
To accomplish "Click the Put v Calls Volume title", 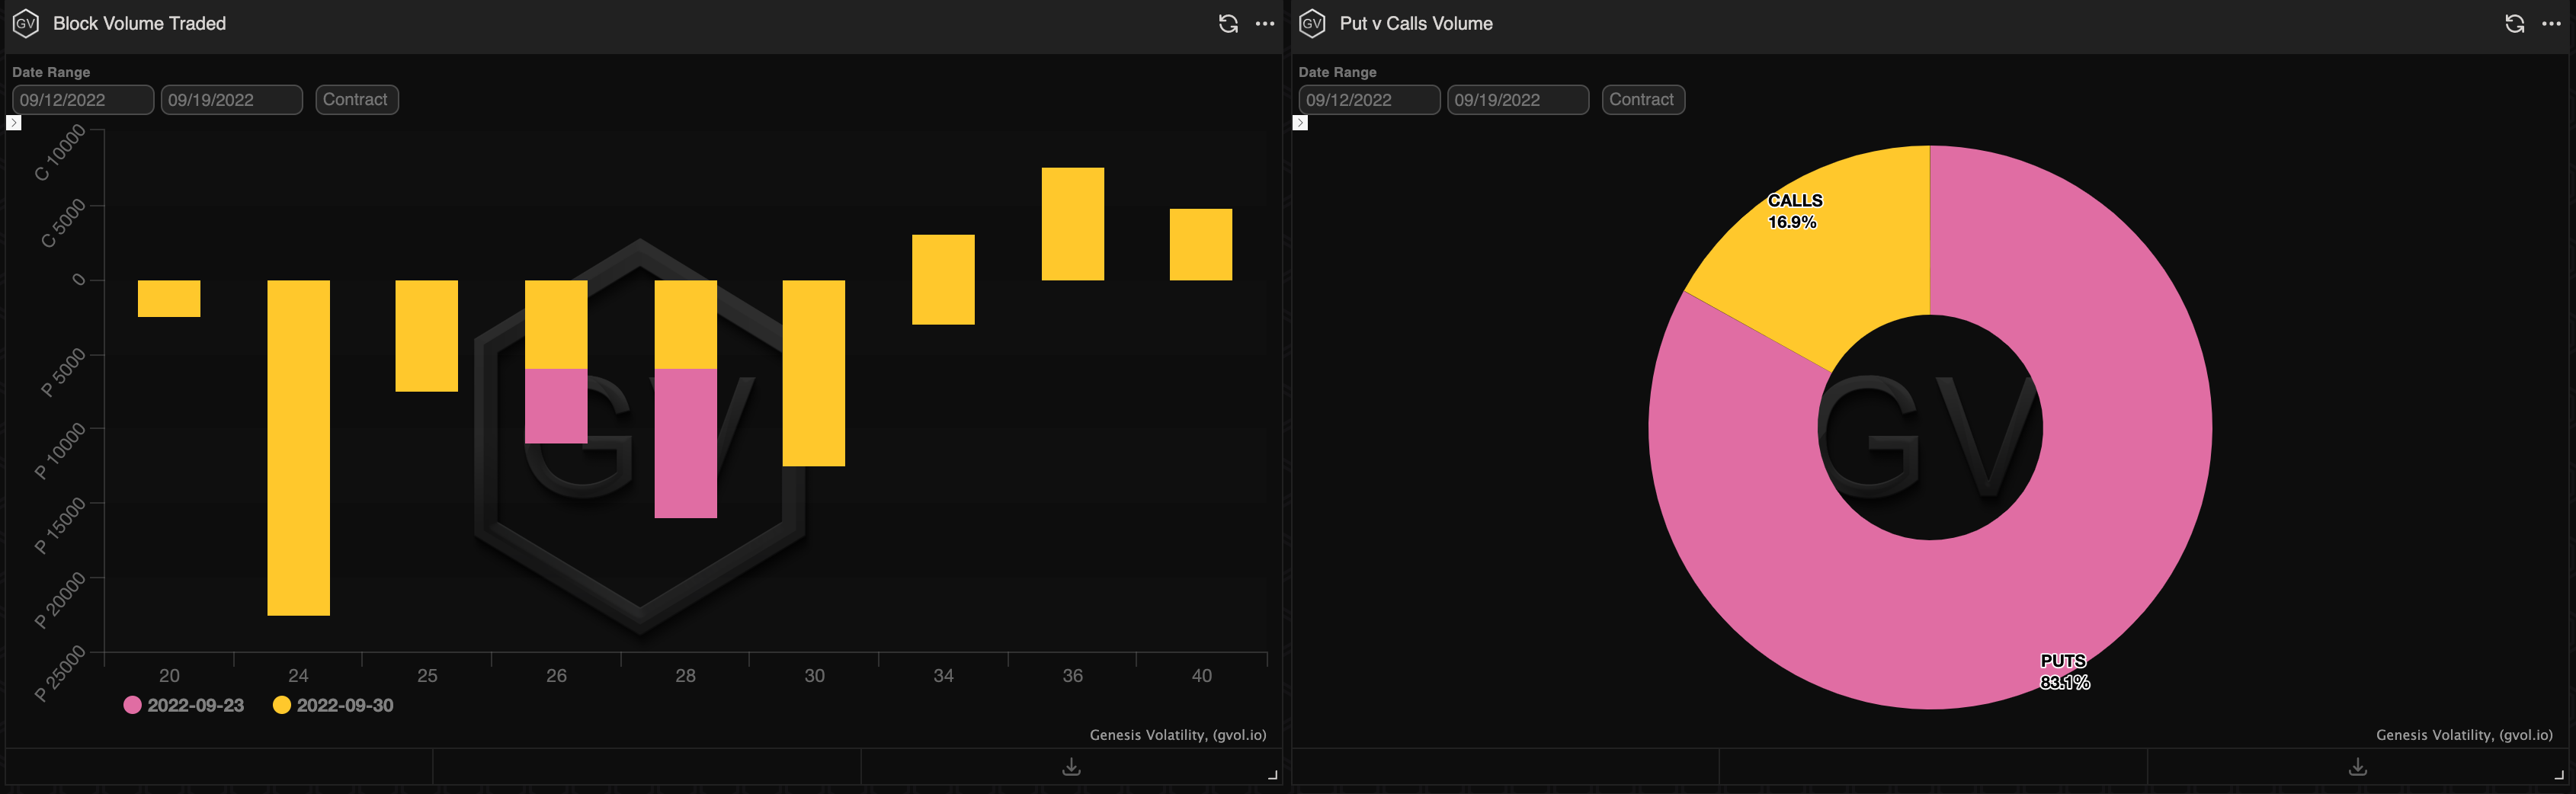I will 1416,23.
